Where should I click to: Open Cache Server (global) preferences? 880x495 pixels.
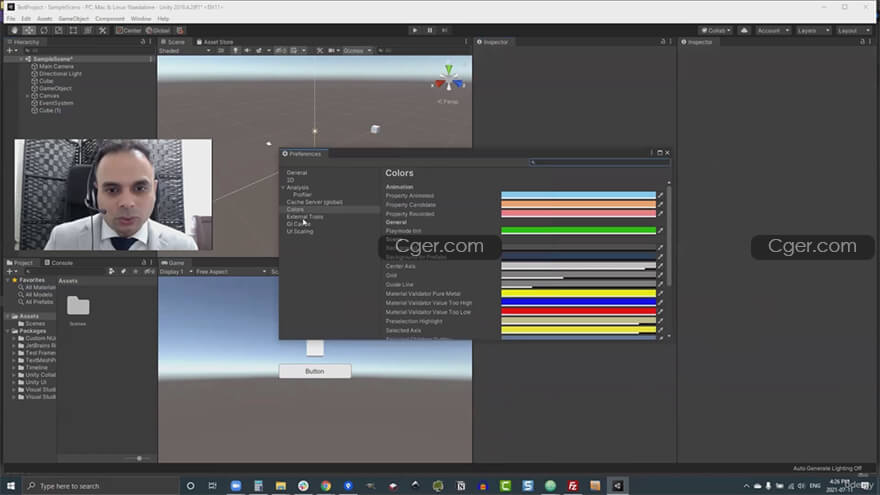314,202
